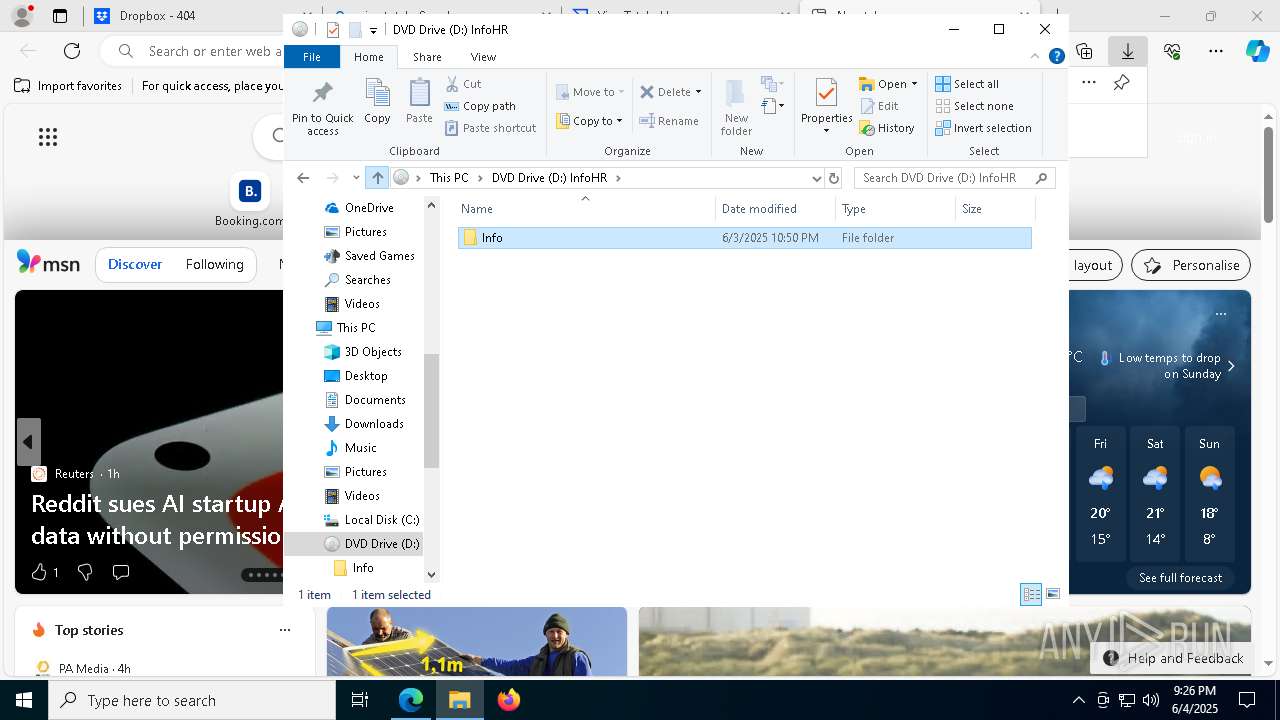Switch to the Home ribbon tab
The width and height of the screenshot is (1280, 720).
368,57
